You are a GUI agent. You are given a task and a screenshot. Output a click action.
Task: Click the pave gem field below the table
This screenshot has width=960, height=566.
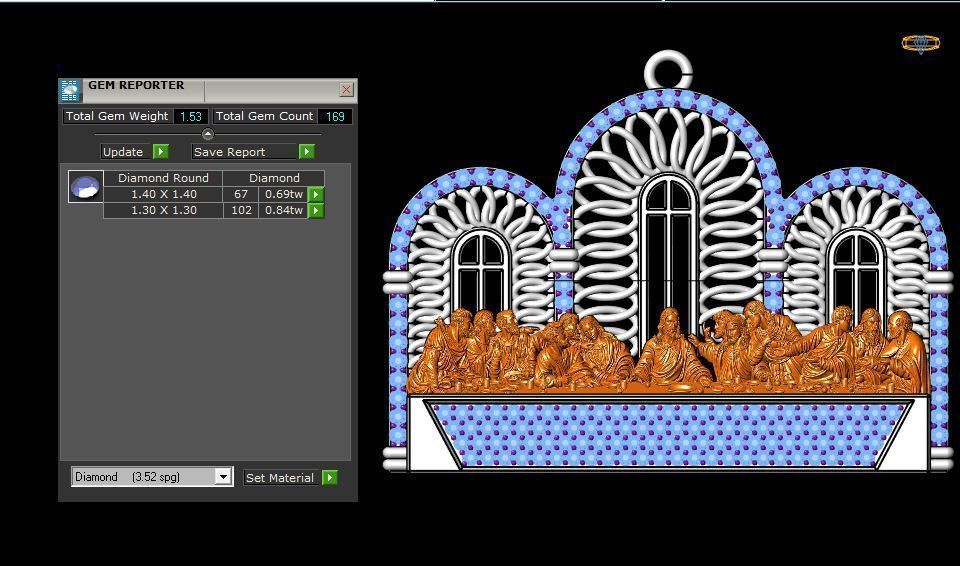(668, 434)
